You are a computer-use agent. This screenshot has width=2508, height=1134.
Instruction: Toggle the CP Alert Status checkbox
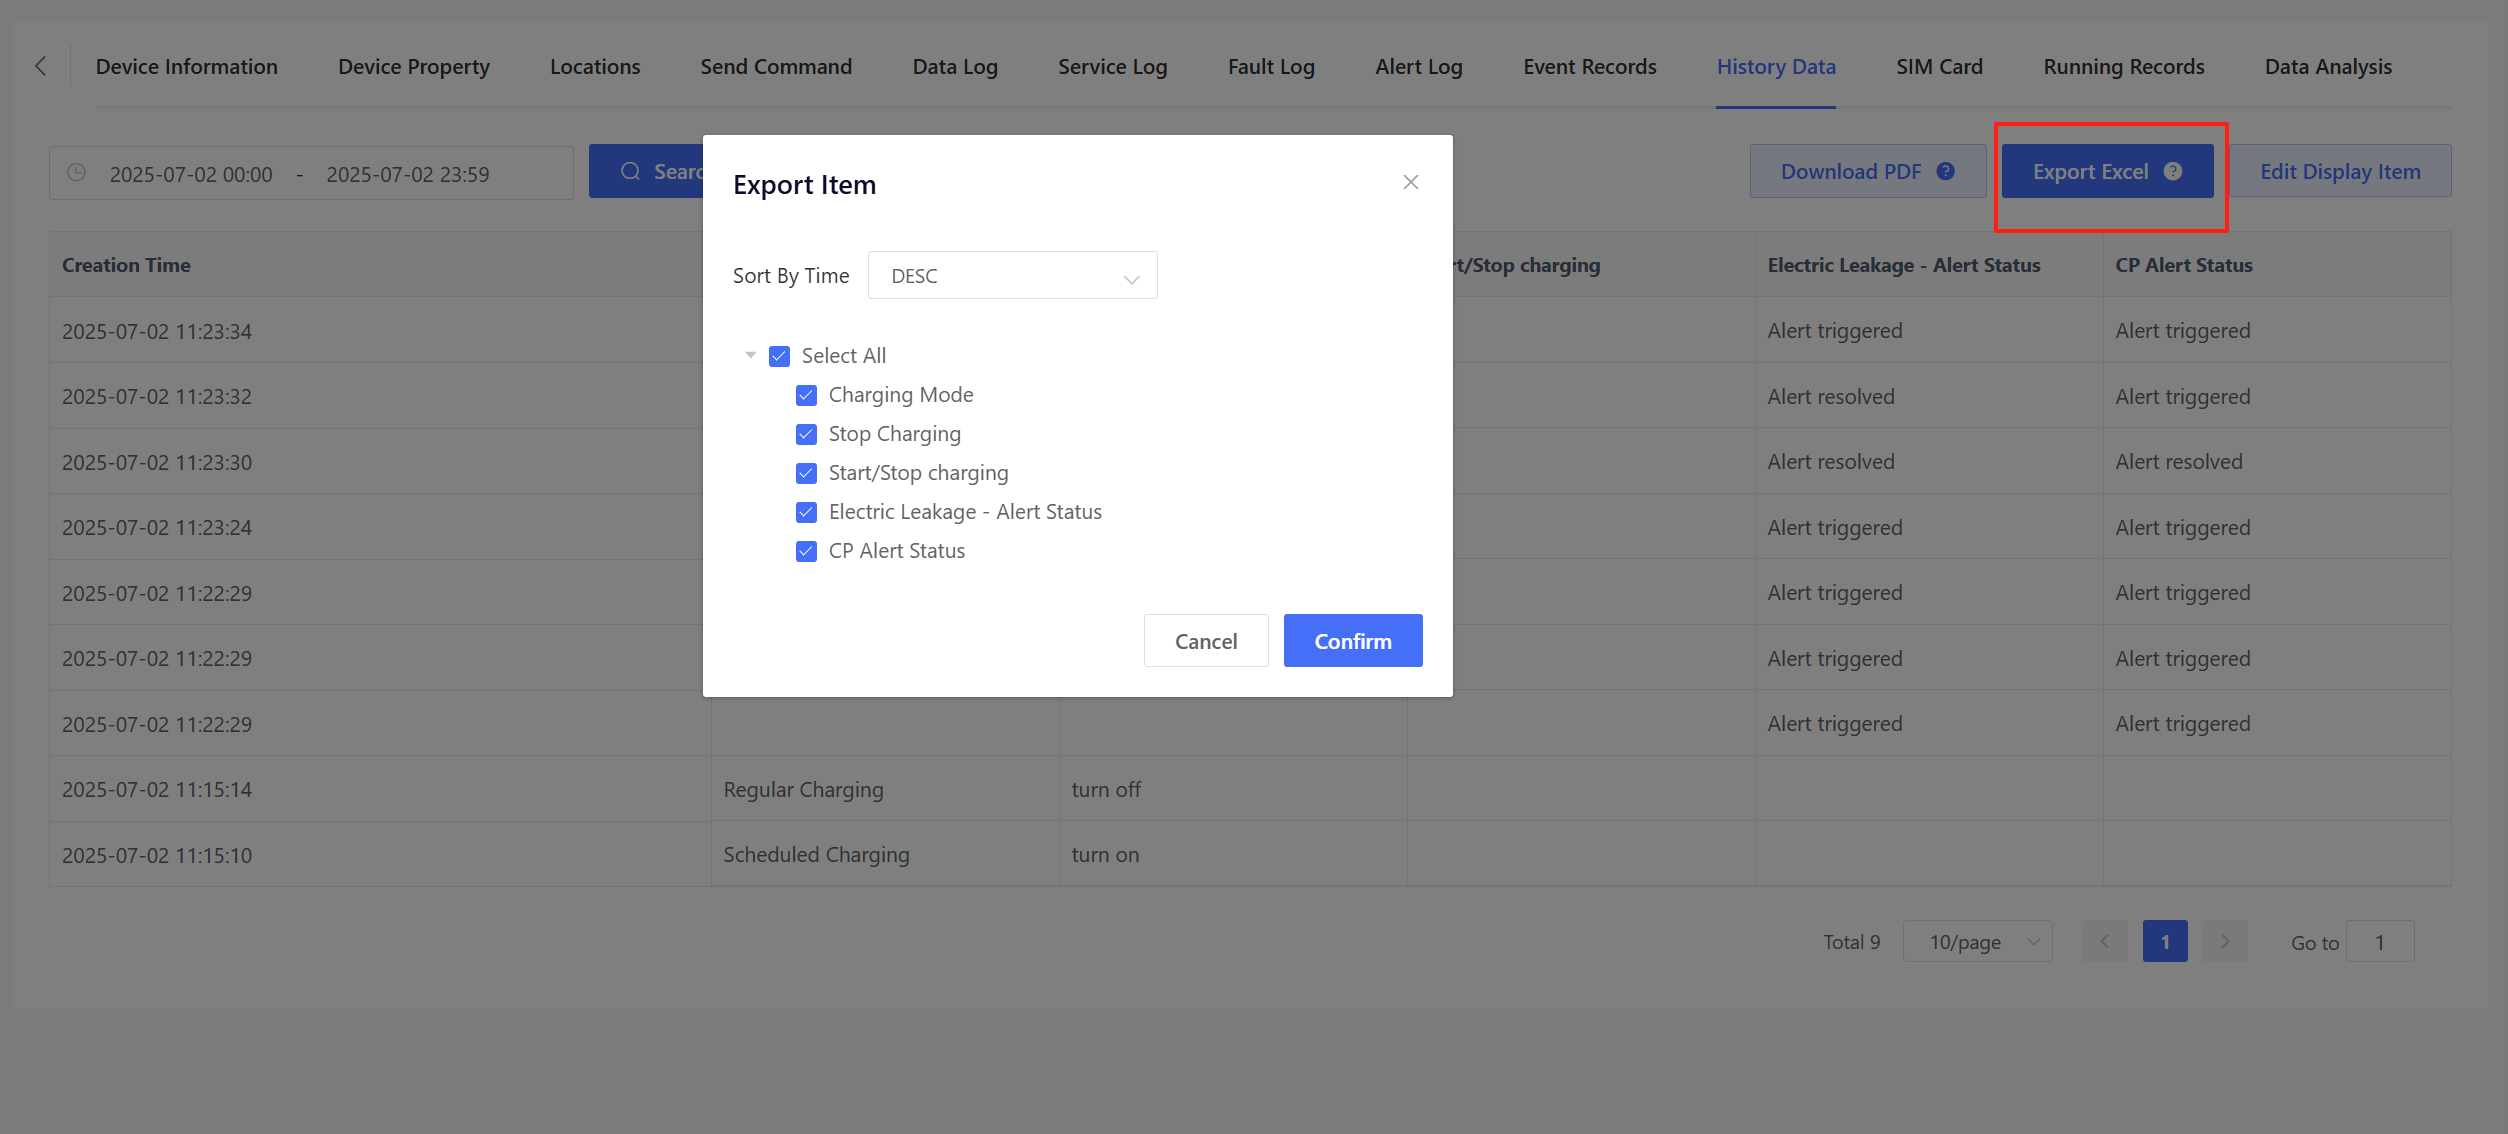point(806,551)
